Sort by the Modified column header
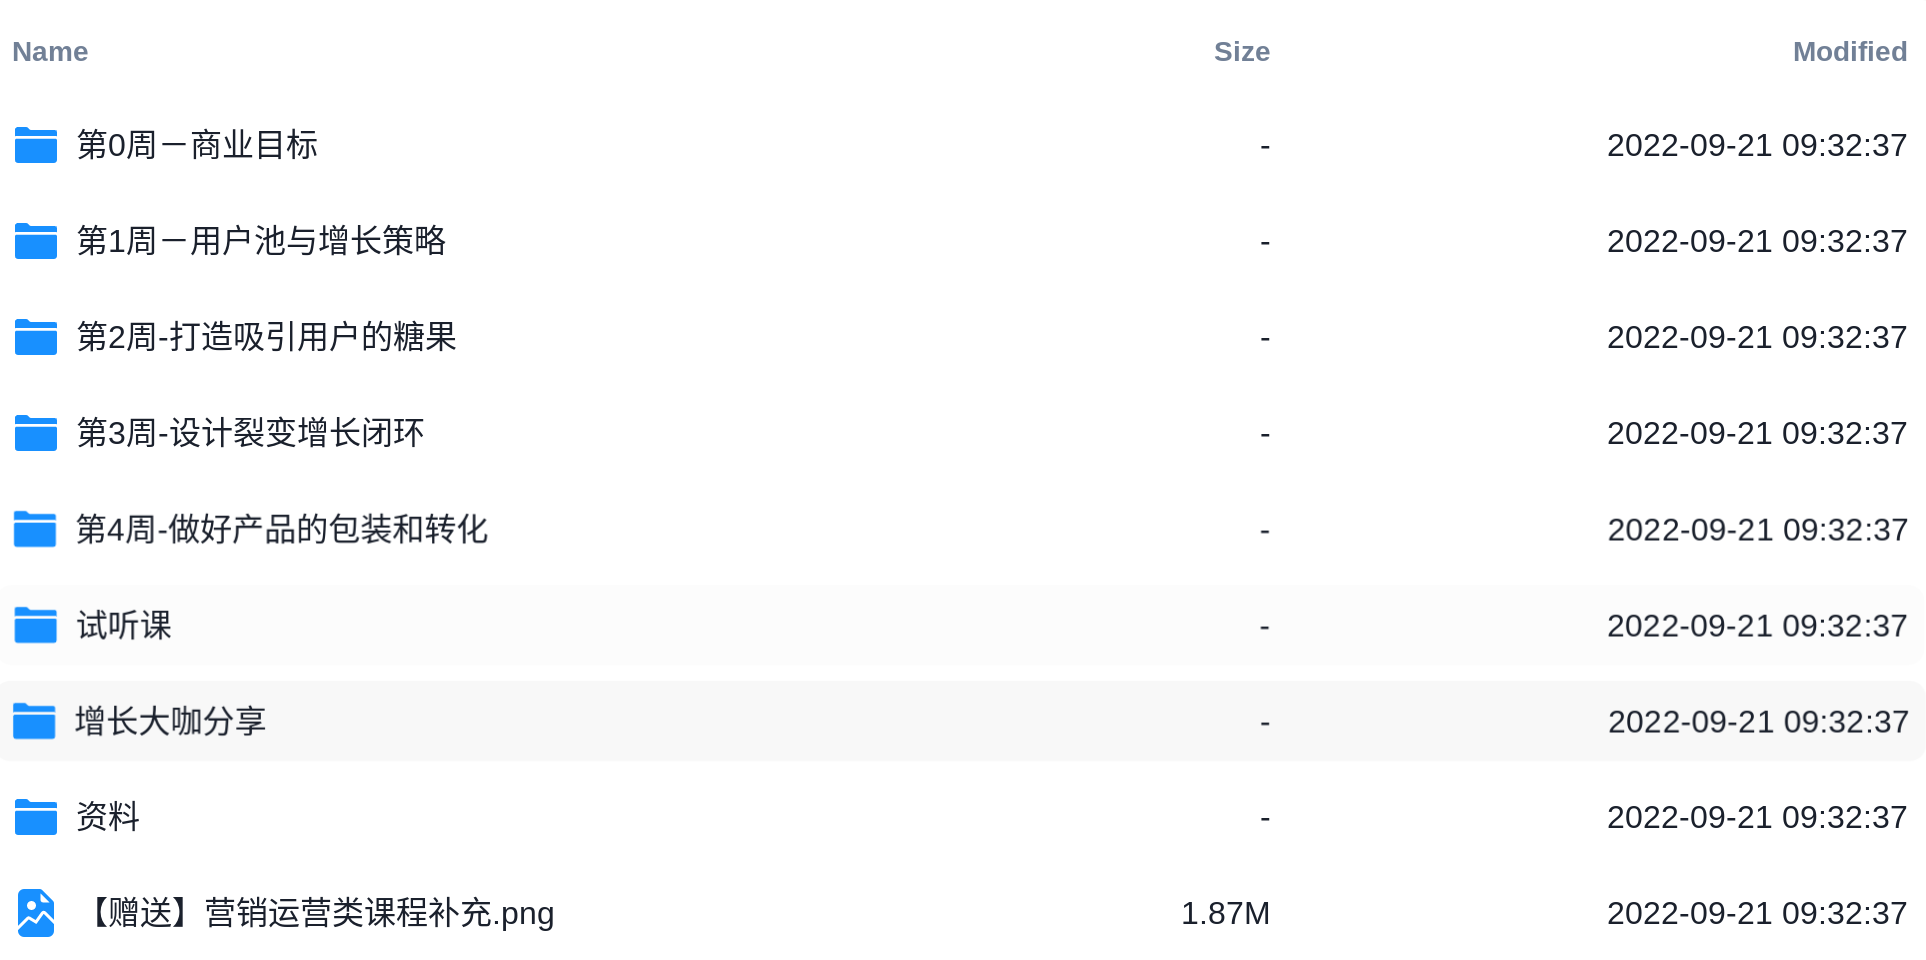Screen dimensions: 1926x960 click(1850, 52)
